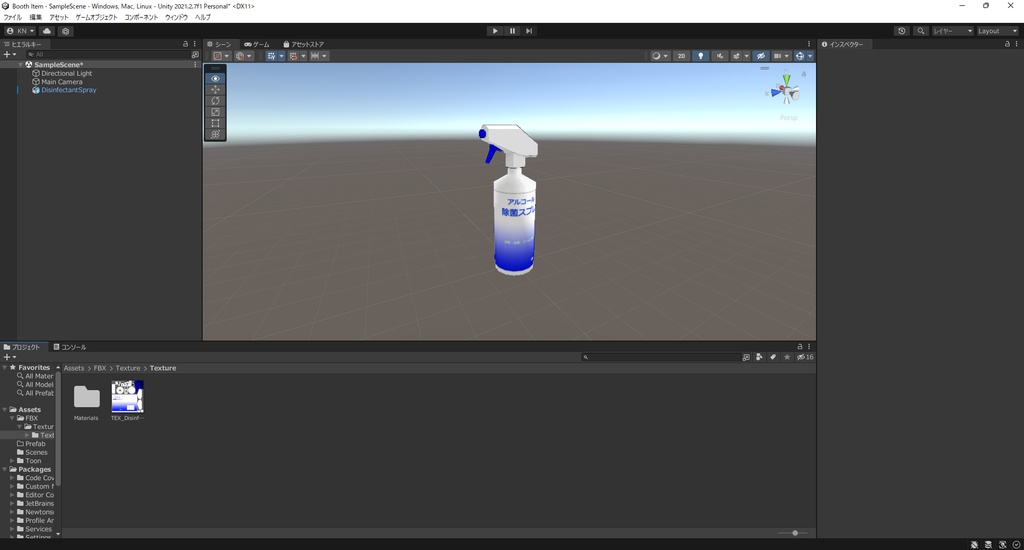Select the Rotate tool in scene overlay

pos(216,101)
